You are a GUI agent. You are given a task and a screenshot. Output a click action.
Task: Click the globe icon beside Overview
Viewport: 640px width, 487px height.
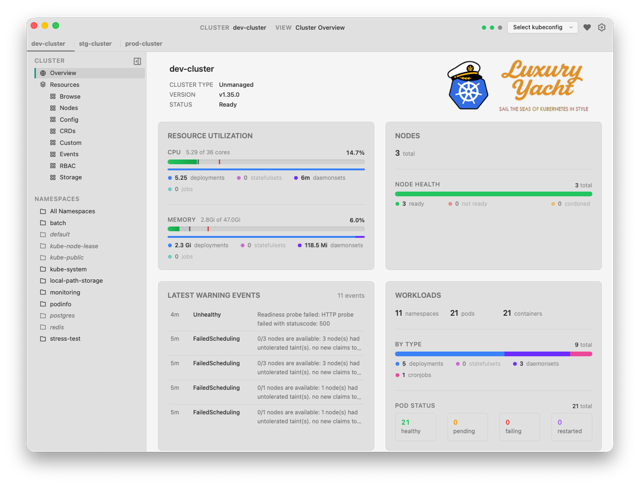tap(43, 73)
